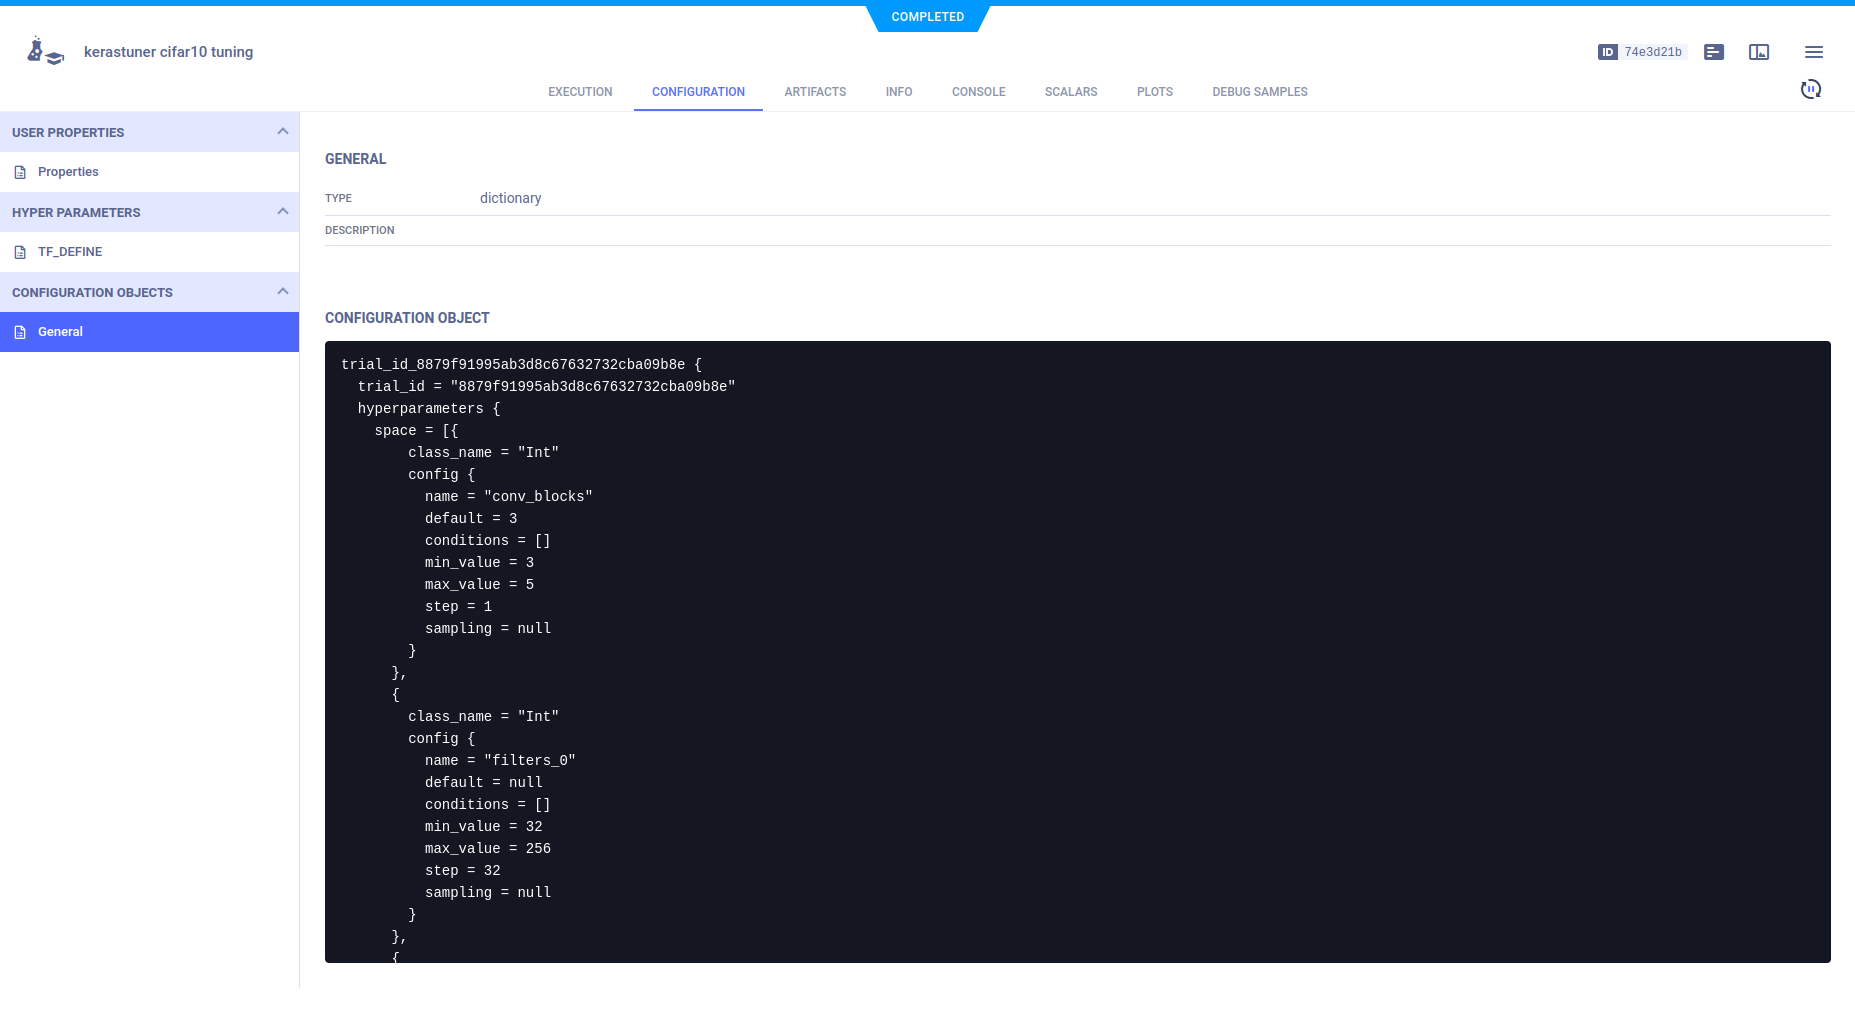Pause the auto-refresh icon
Viewport: 1855px width, 1016px height.
pos(1810,90)
